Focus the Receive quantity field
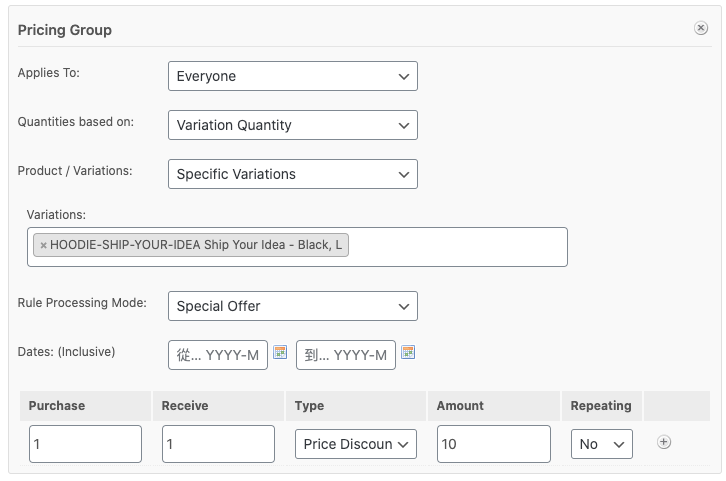726x481 pixels. (218, 444)
